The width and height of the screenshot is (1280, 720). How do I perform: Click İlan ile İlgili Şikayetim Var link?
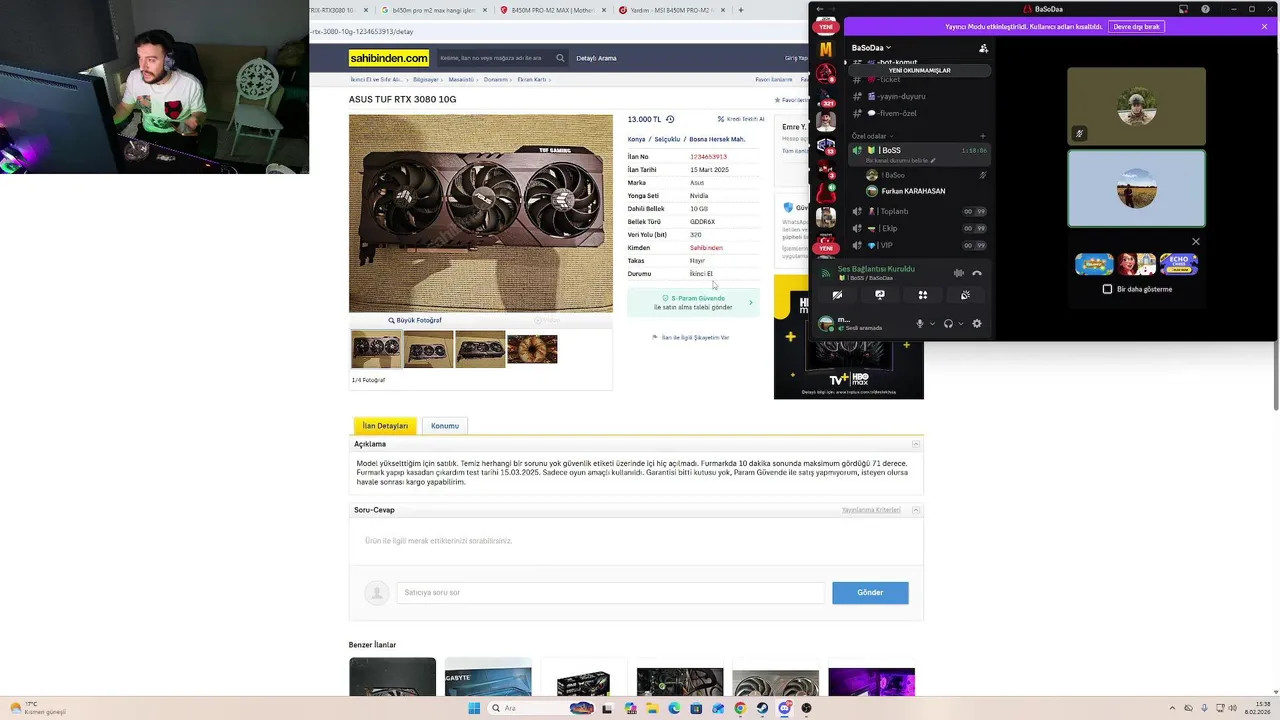(x=691, y=338)
